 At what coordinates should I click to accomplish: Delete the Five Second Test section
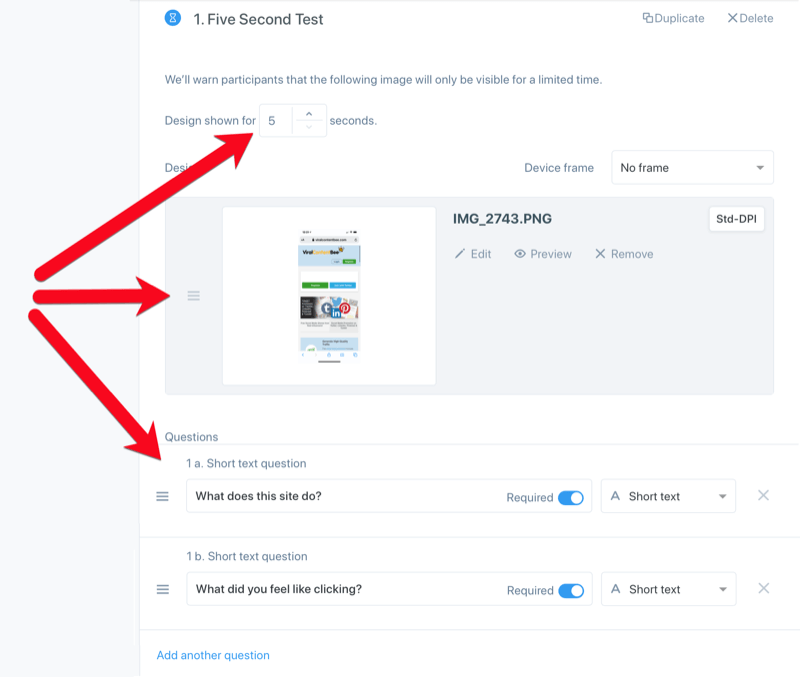click(x=750, y=18)
